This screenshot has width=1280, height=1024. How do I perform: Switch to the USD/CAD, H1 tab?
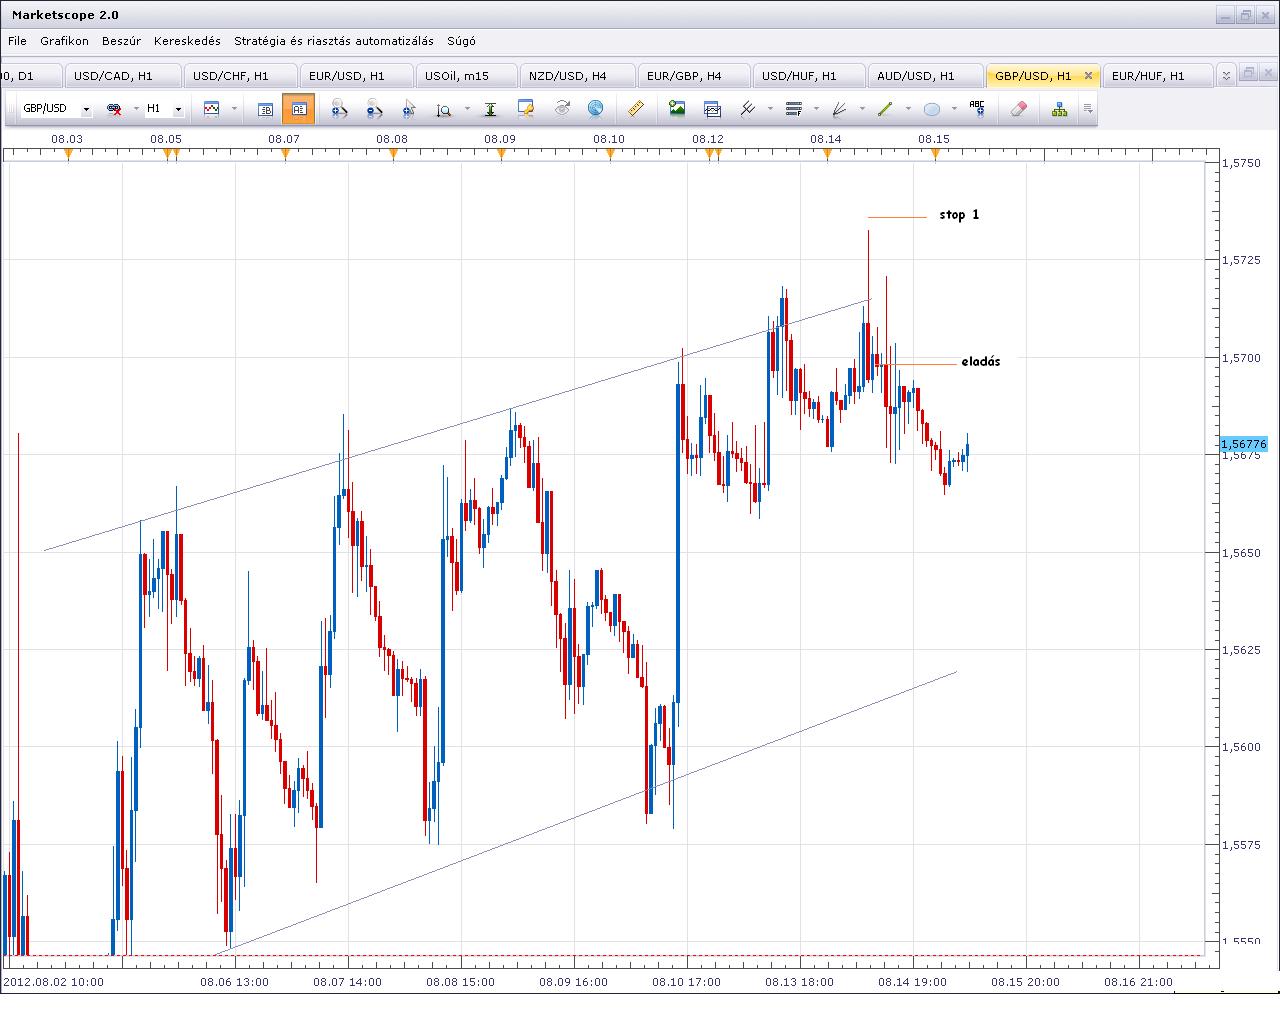[x=123, y=76]
